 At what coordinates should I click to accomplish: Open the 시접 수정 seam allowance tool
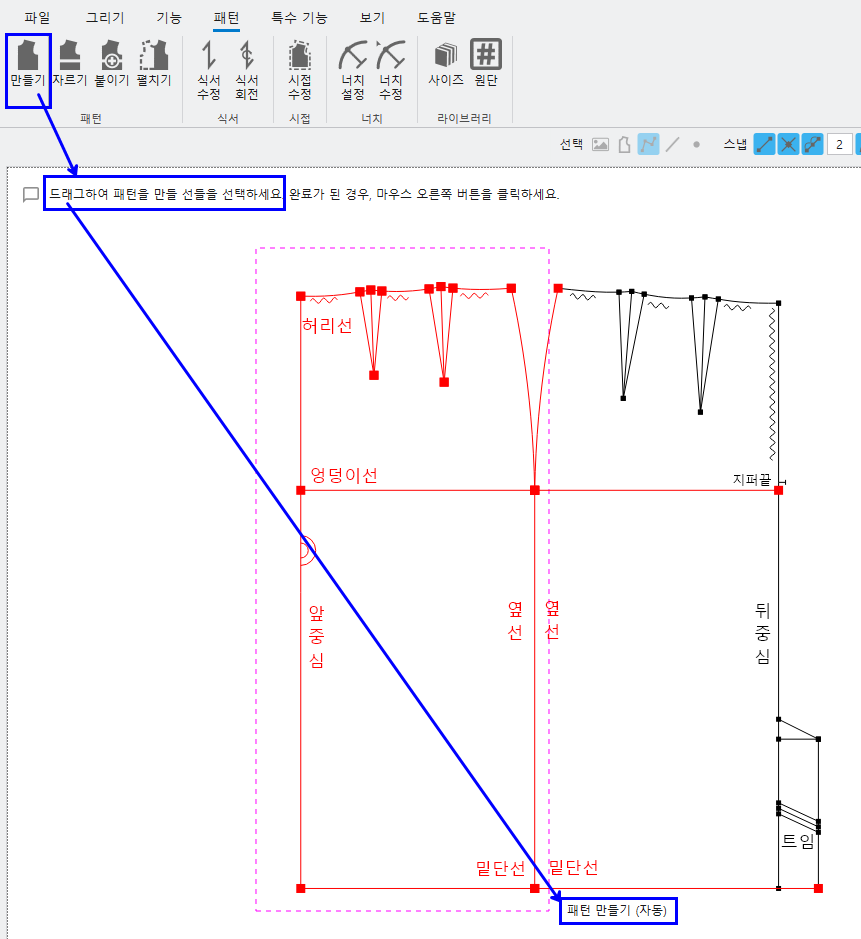coord(300,70)
